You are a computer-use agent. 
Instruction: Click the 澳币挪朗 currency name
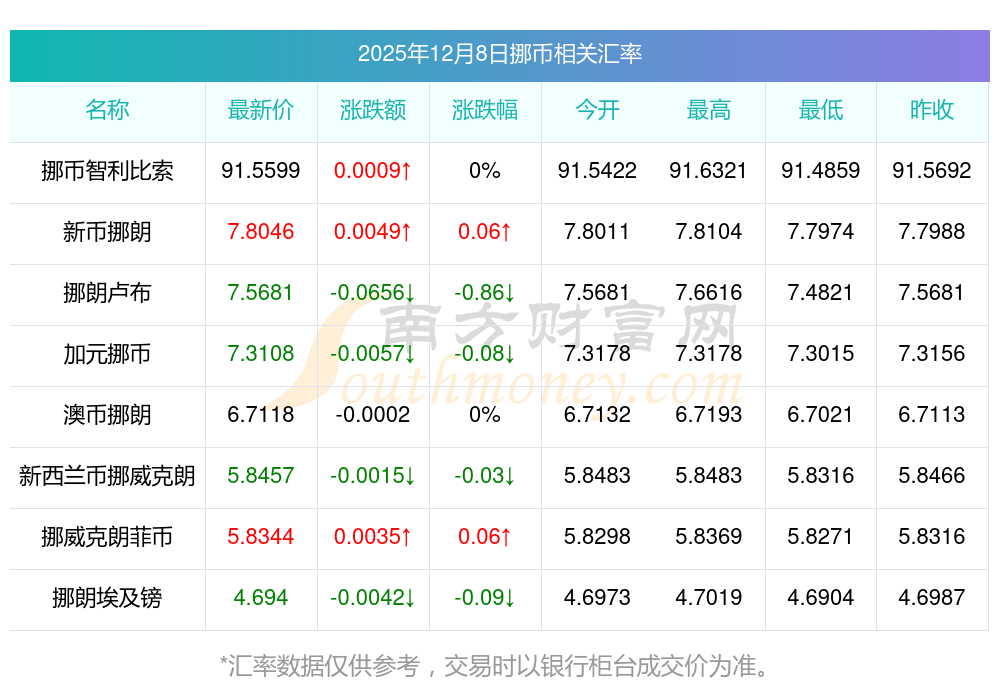coord(107,415)
